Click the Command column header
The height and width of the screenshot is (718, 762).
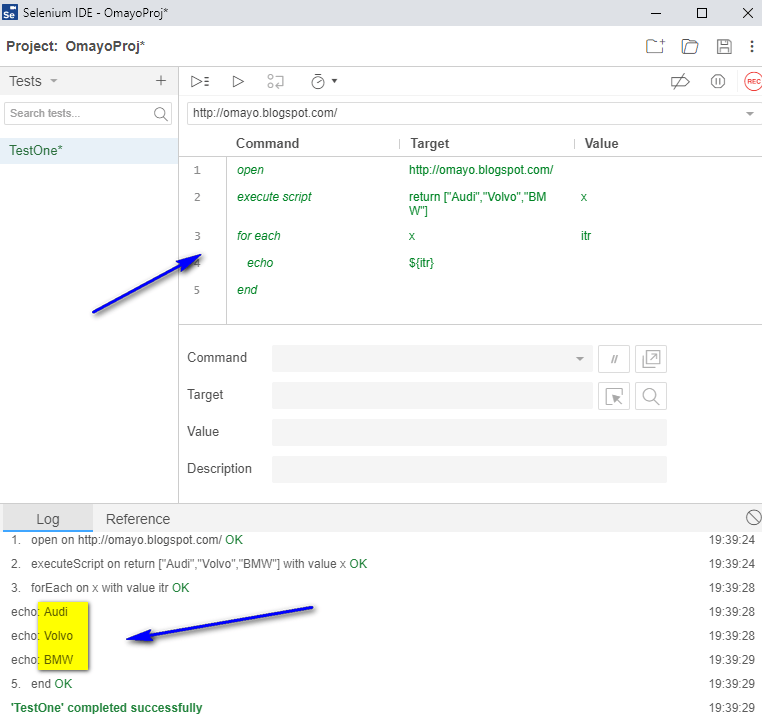267,143
